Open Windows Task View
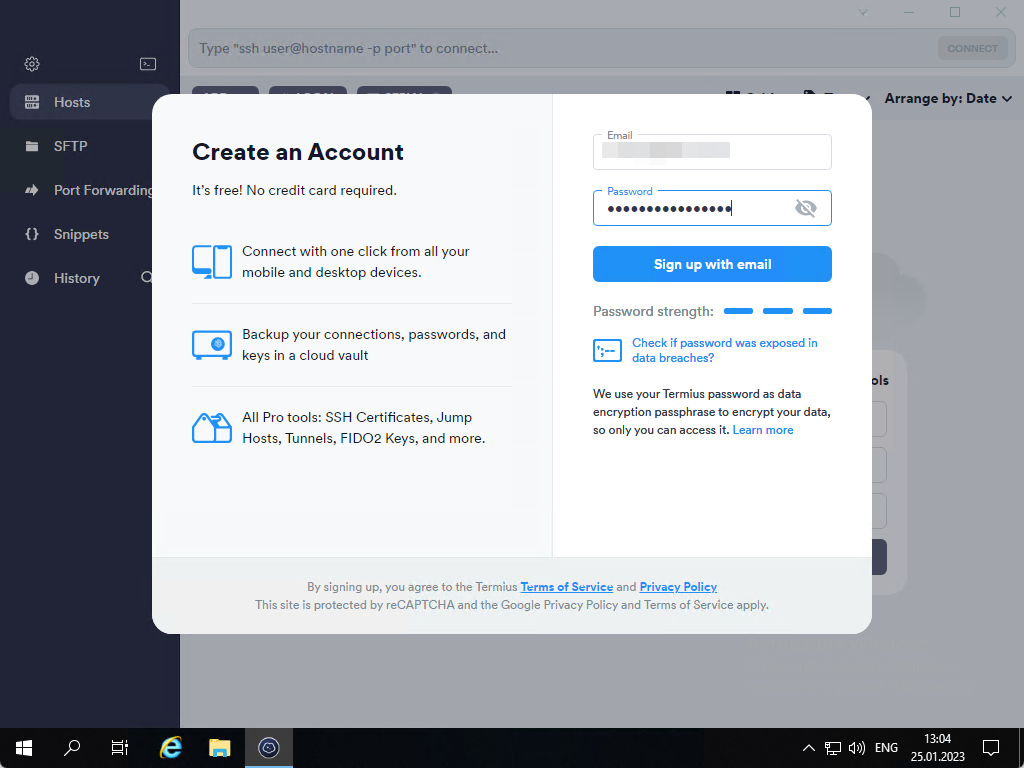Screen dimensions: 1024x768 (120, 747)
